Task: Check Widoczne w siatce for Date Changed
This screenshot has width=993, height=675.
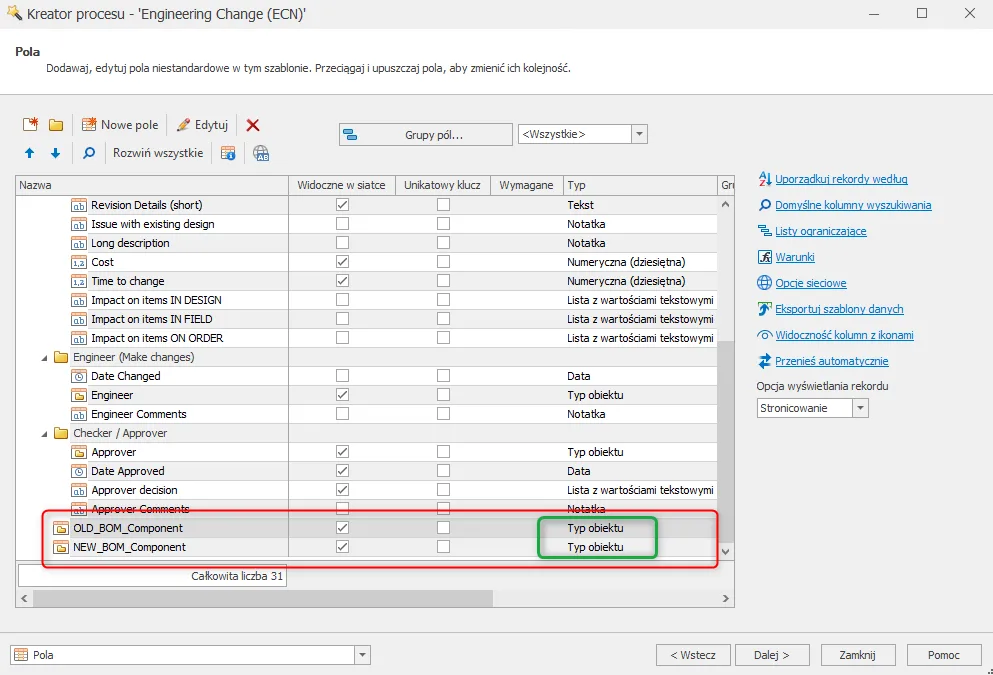Action: [342, 375]
